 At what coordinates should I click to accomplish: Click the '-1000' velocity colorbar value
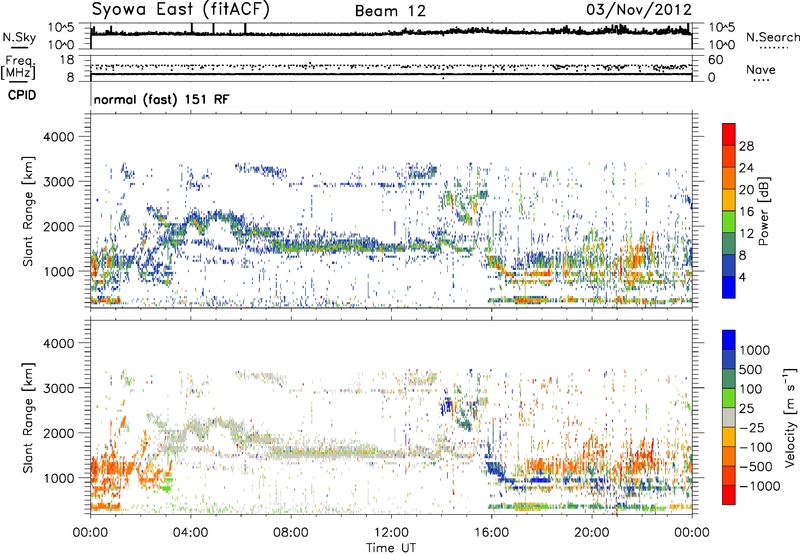[x=760, y=486]
